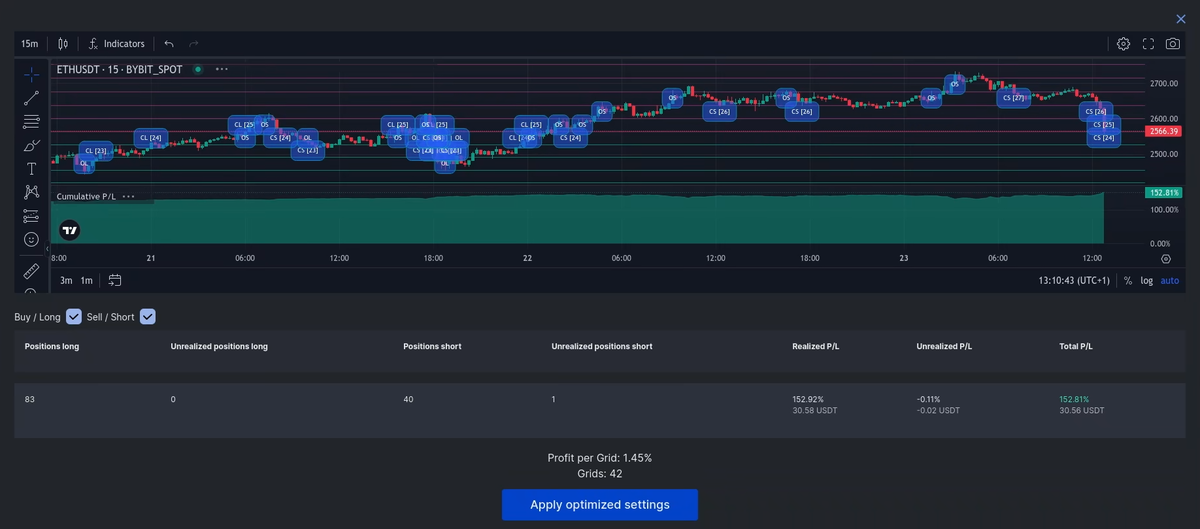Toggle the log scale mode
The height and width of the screenshot is (529, 1200).
1146,281
